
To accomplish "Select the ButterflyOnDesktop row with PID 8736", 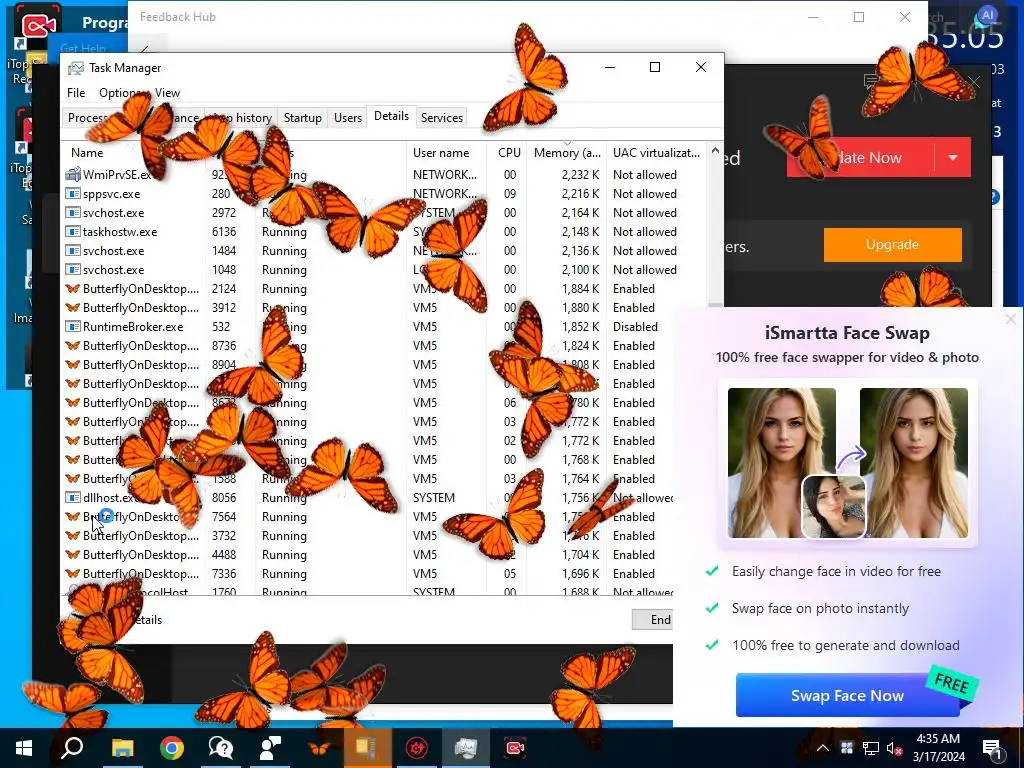I will tap(384, 345).
